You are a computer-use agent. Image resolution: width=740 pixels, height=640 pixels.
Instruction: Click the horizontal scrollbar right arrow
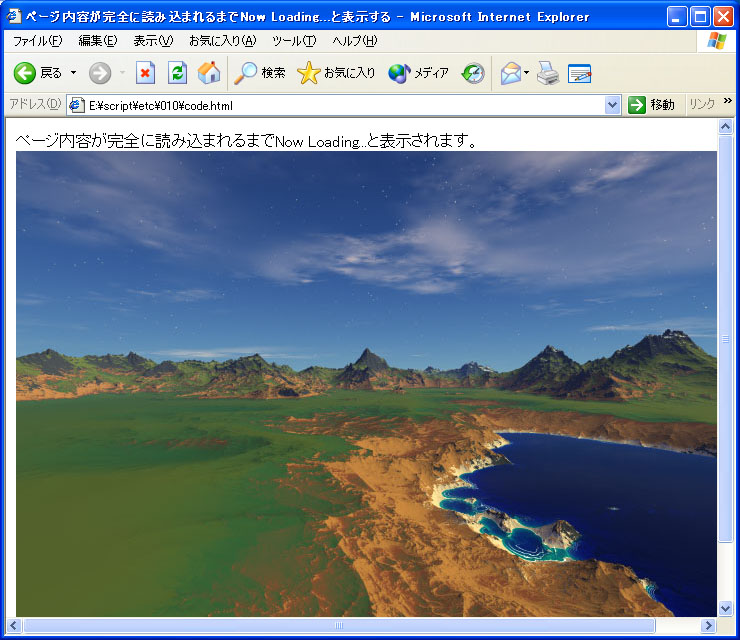point(708,626)
